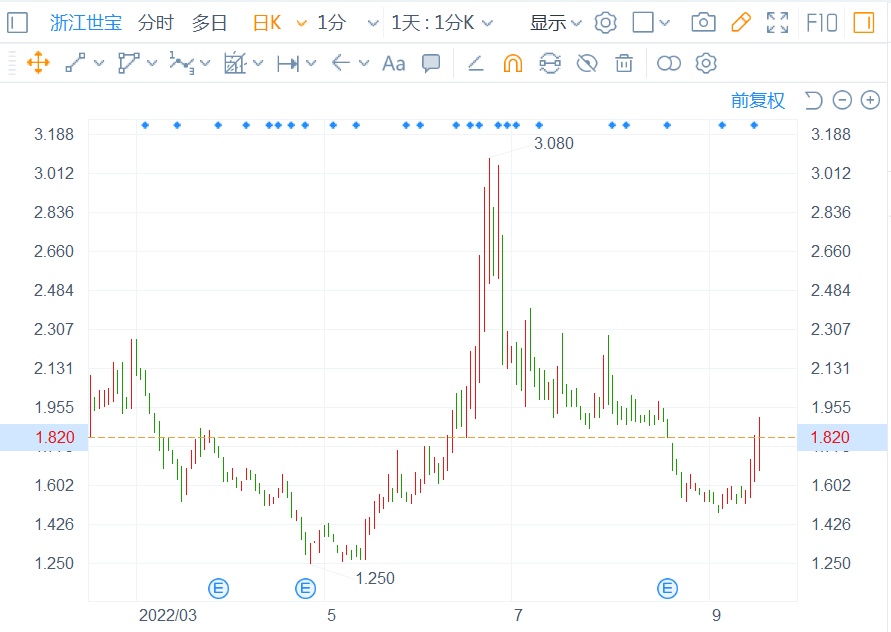Select the move crosshair cursor tool

(x=38, y=63)
